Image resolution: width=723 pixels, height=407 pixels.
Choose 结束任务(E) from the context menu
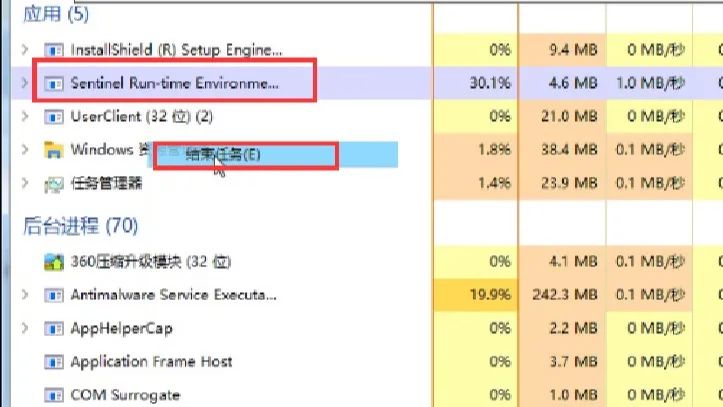pos(245,155)
